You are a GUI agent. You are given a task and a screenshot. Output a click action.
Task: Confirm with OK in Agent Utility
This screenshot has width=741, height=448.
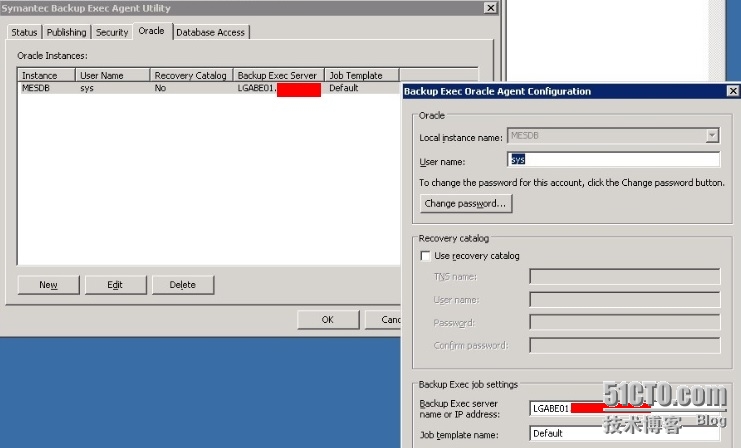[x=327, y=319]
